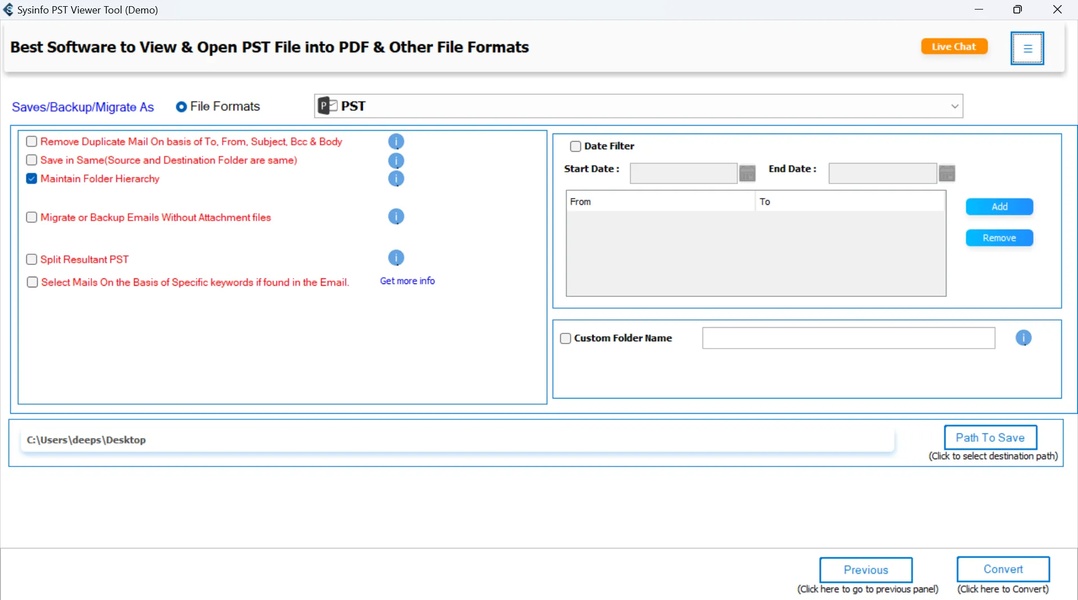Screen dimensions: 1078x600
Task: Open the Start Date calendar picker
Action: [747, 173]
